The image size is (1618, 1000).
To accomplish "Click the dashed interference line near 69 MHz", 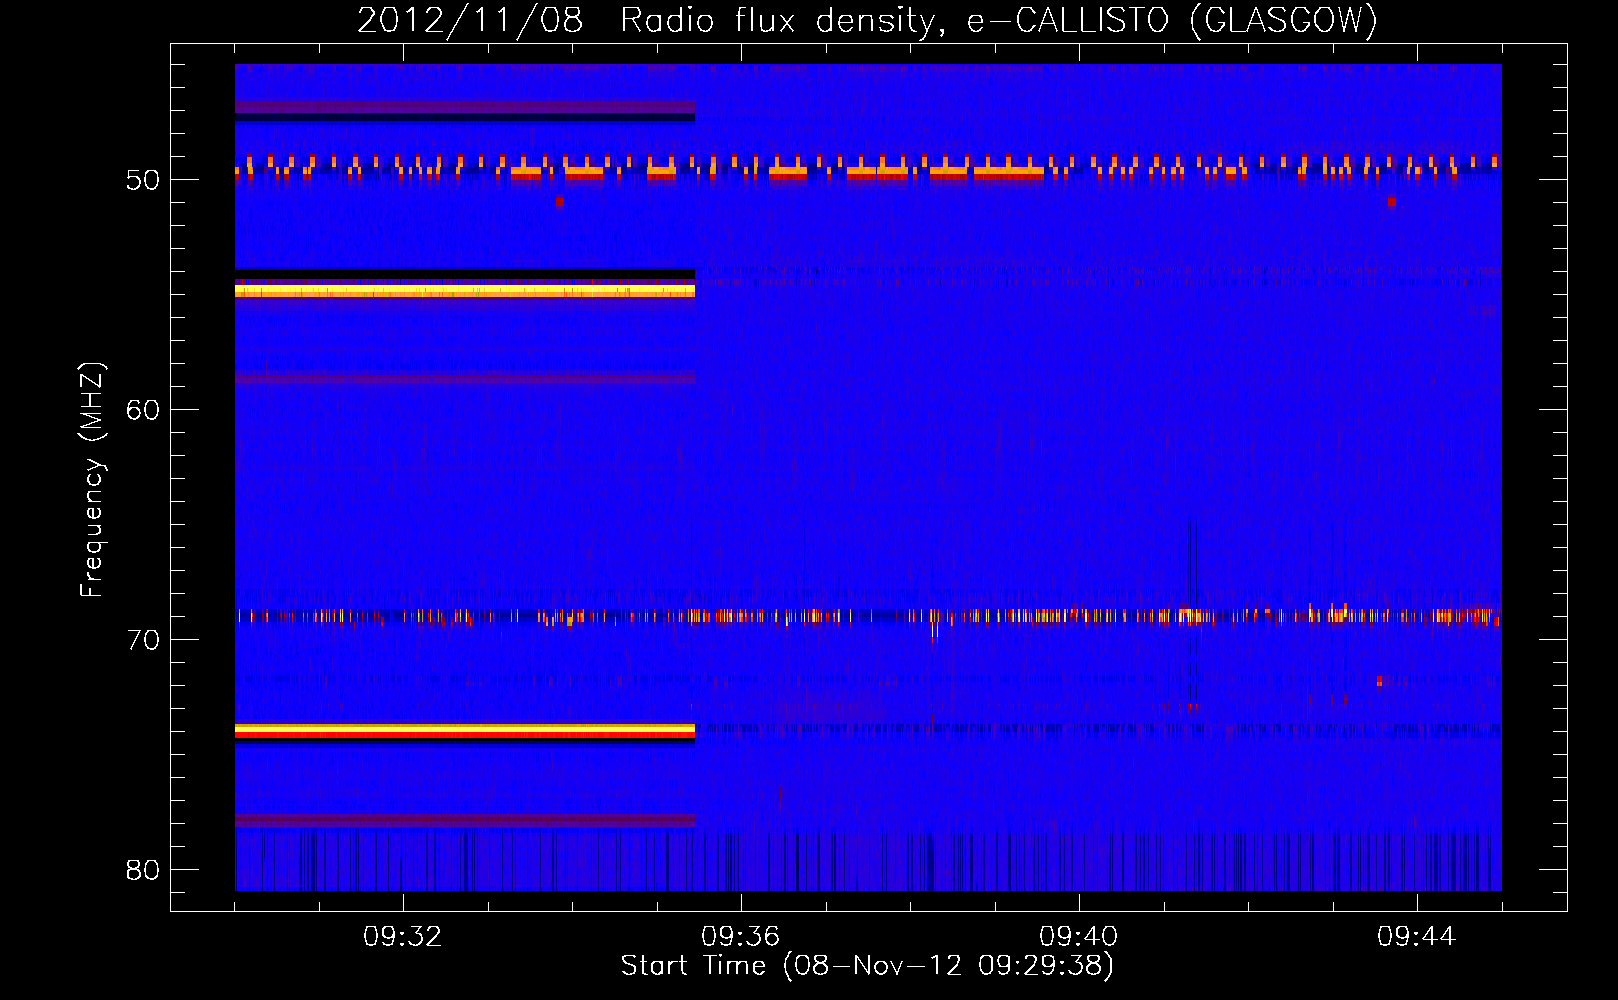I will point(868,616).
